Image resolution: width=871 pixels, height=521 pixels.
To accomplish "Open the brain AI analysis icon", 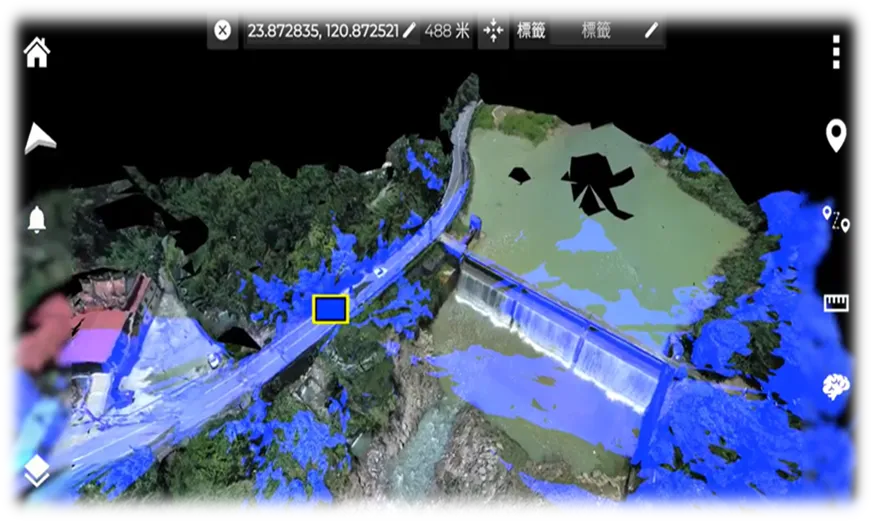I will [835, 386].
